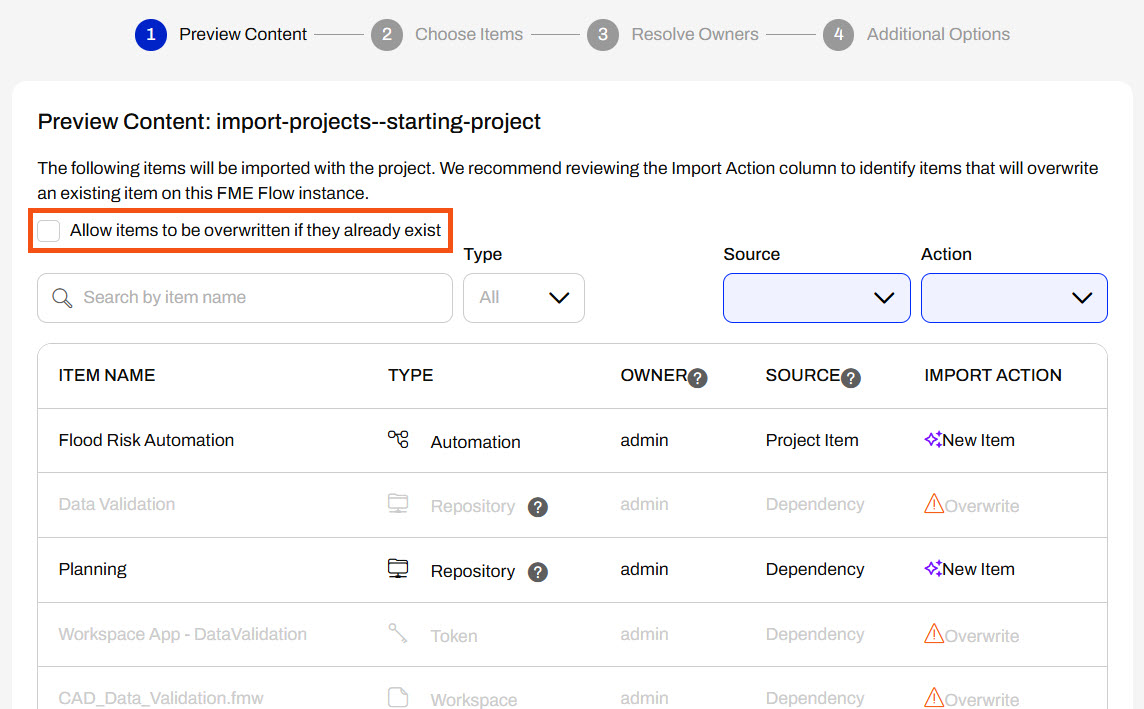1144x709 pixels.
Task: Click the Search by item name field
Action: pyautogui.click(x=260, y=298)
